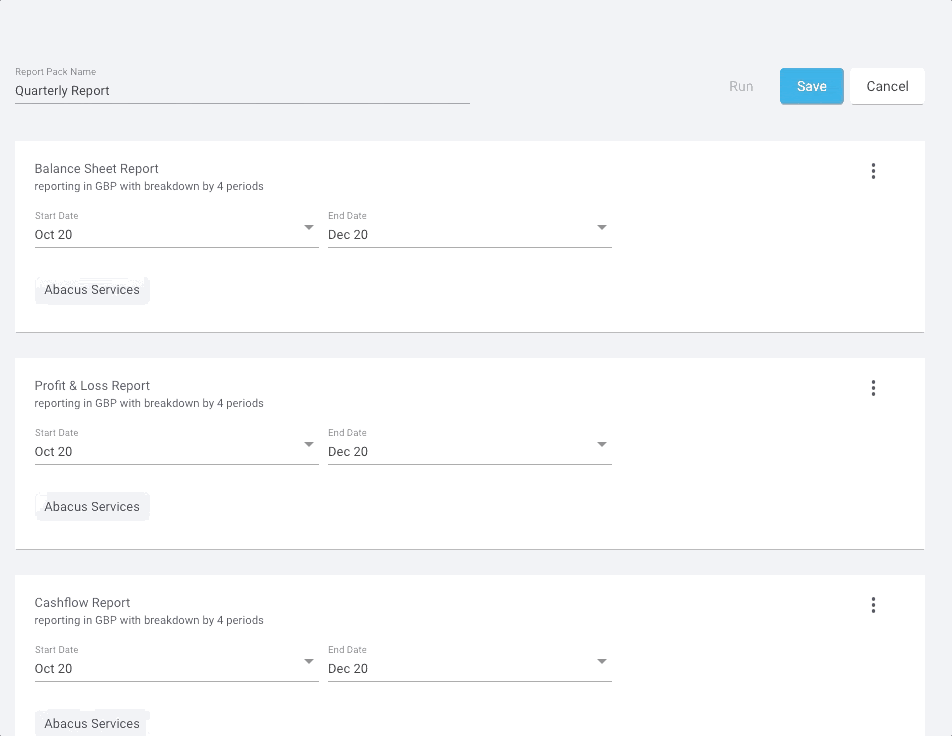Expand Profit & Loss End Date dropdown

469,450
